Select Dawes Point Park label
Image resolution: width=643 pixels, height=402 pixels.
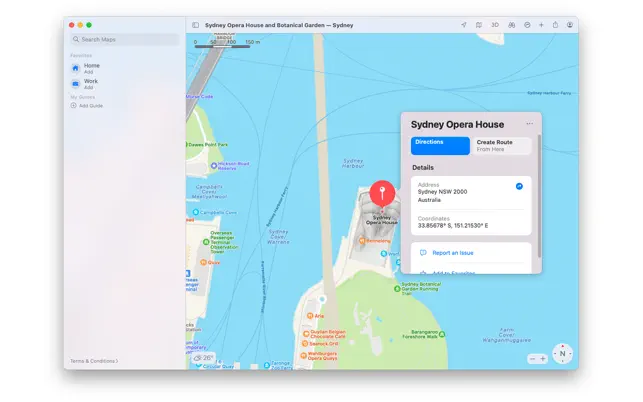tap(207, 144)
